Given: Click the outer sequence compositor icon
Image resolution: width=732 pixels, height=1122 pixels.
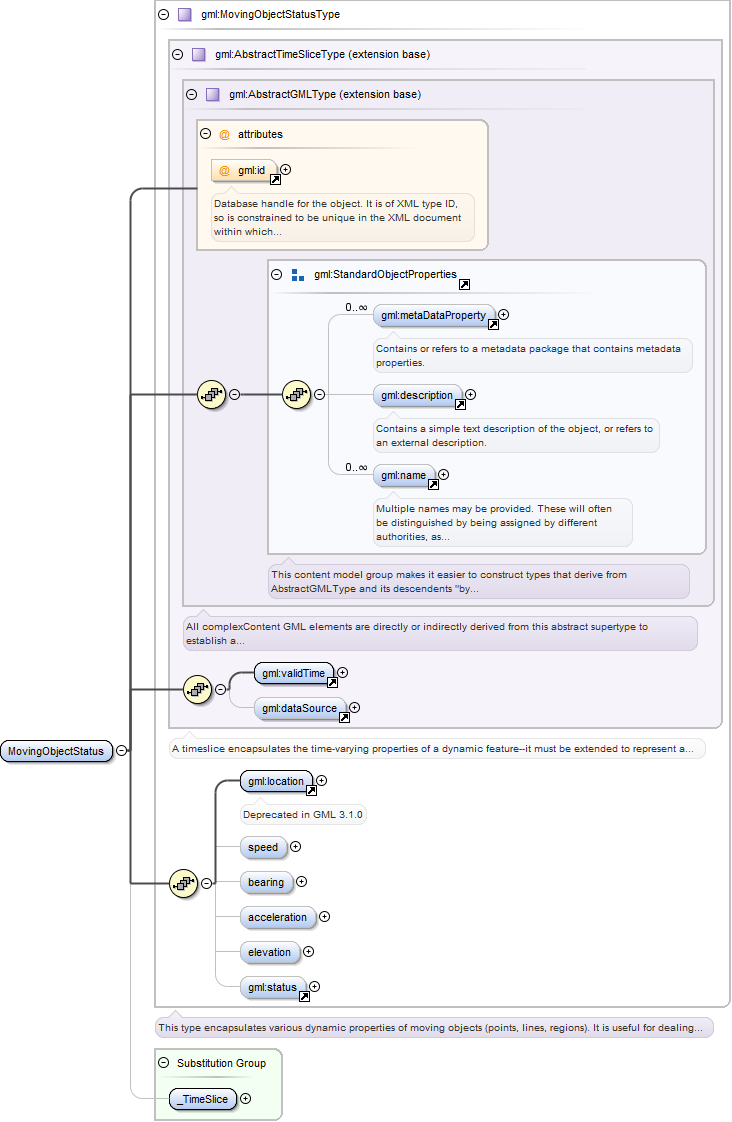Looking at the screenshot, I should 212,394.
